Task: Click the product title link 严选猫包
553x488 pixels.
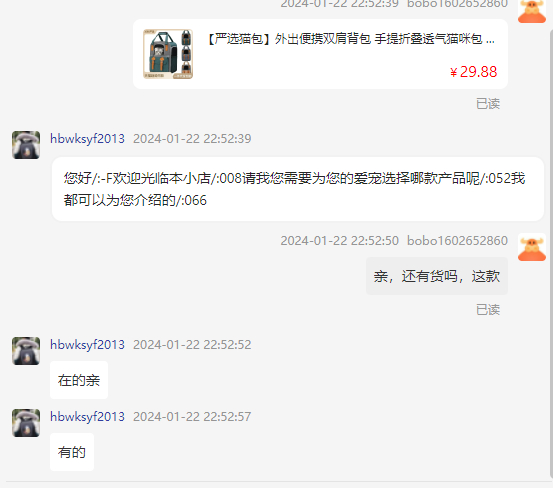Action: [x=350, y=39]
